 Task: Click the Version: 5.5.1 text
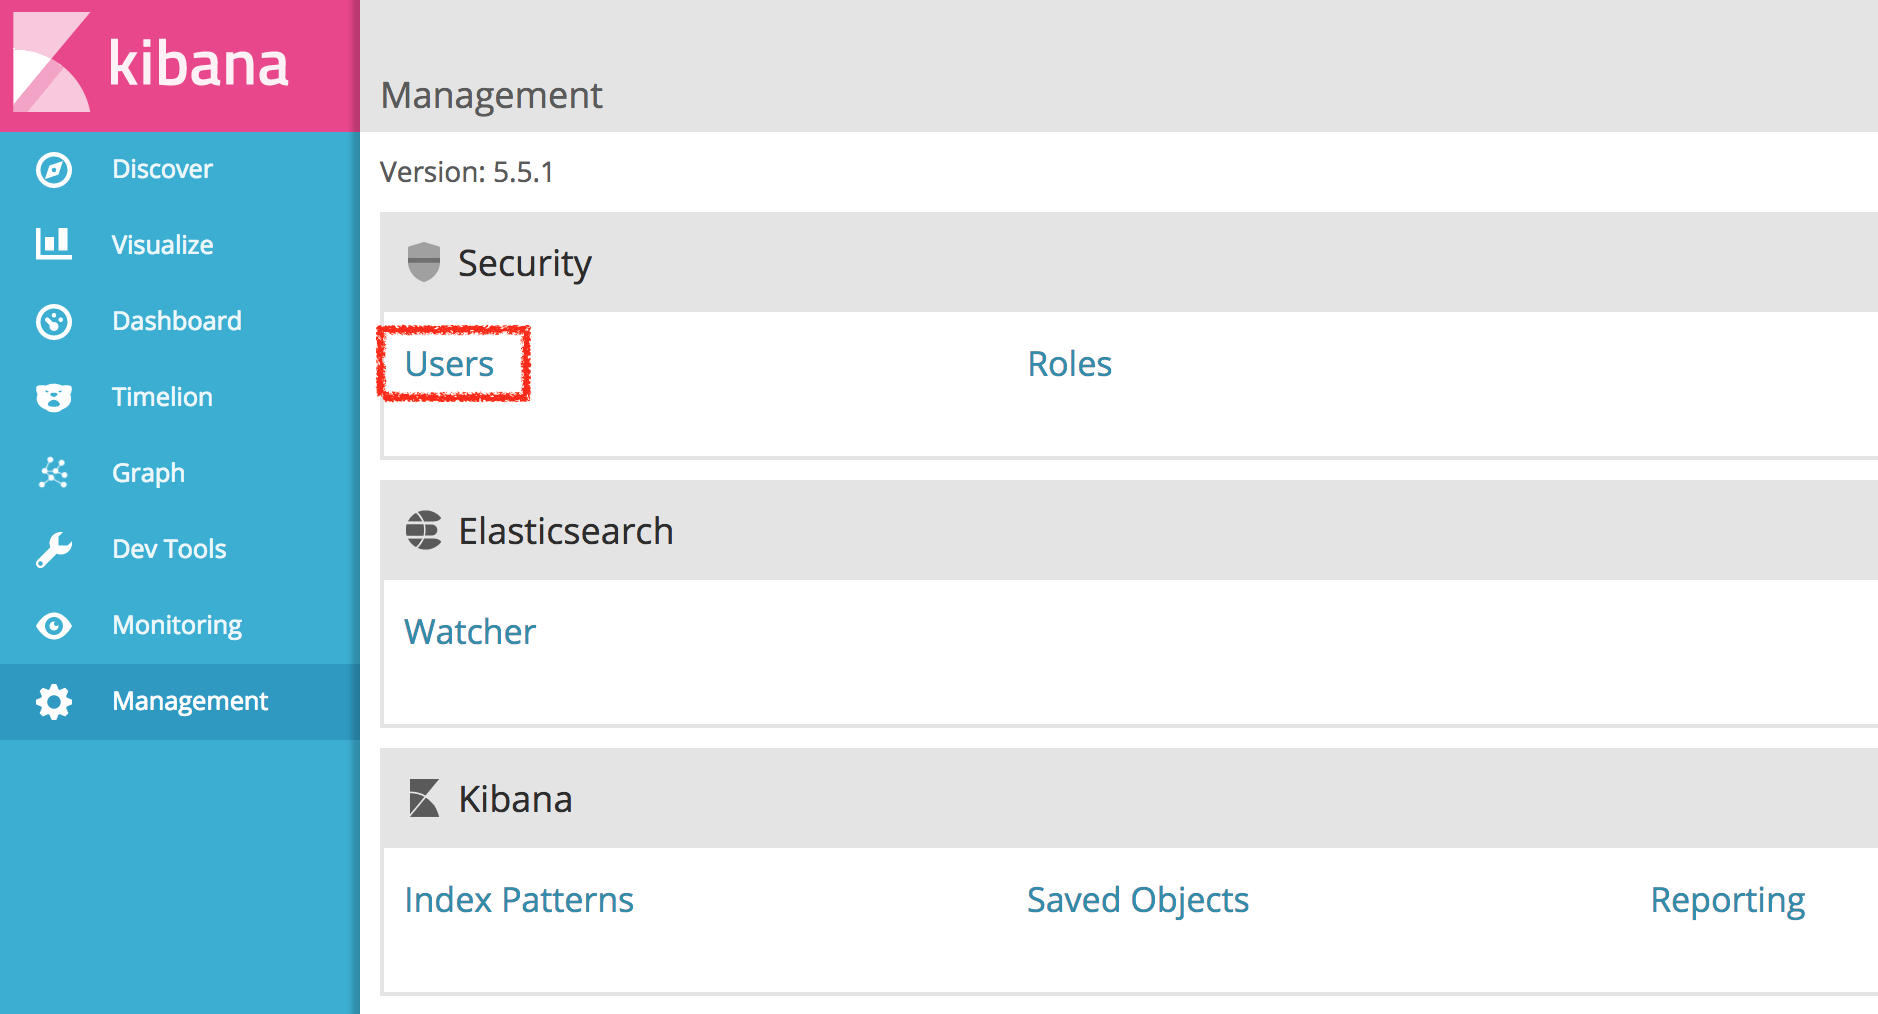(x=466, y=172)
